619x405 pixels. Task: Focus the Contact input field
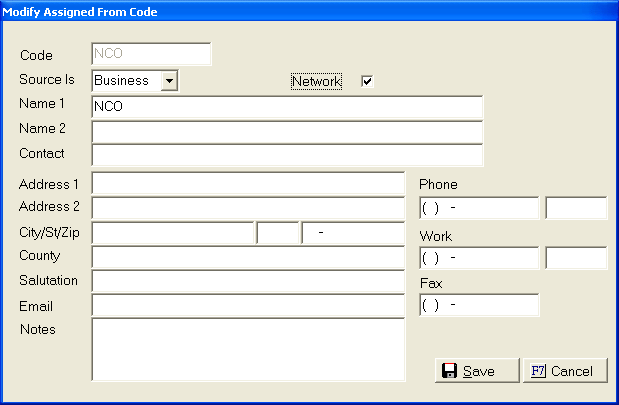[287, 155]
